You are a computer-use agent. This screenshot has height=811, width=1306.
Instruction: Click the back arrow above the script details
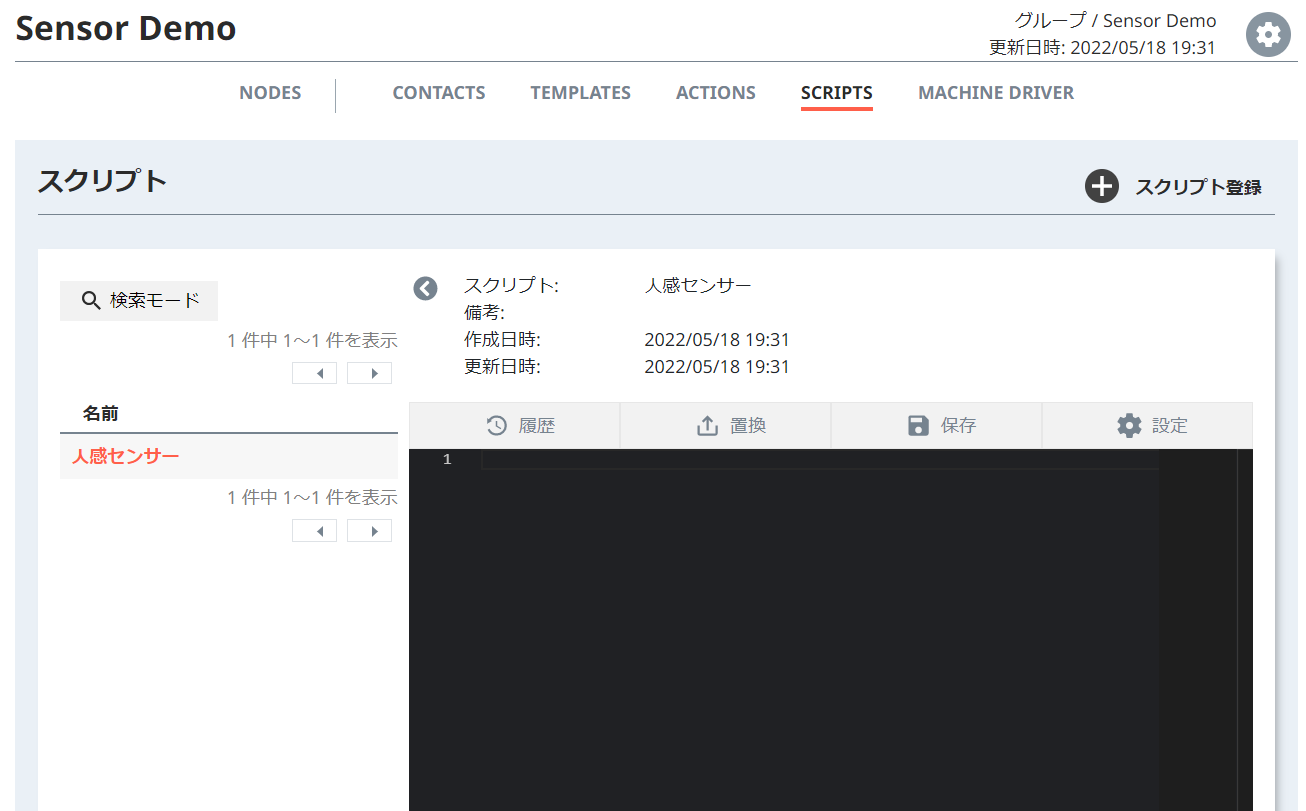point(425,288)
